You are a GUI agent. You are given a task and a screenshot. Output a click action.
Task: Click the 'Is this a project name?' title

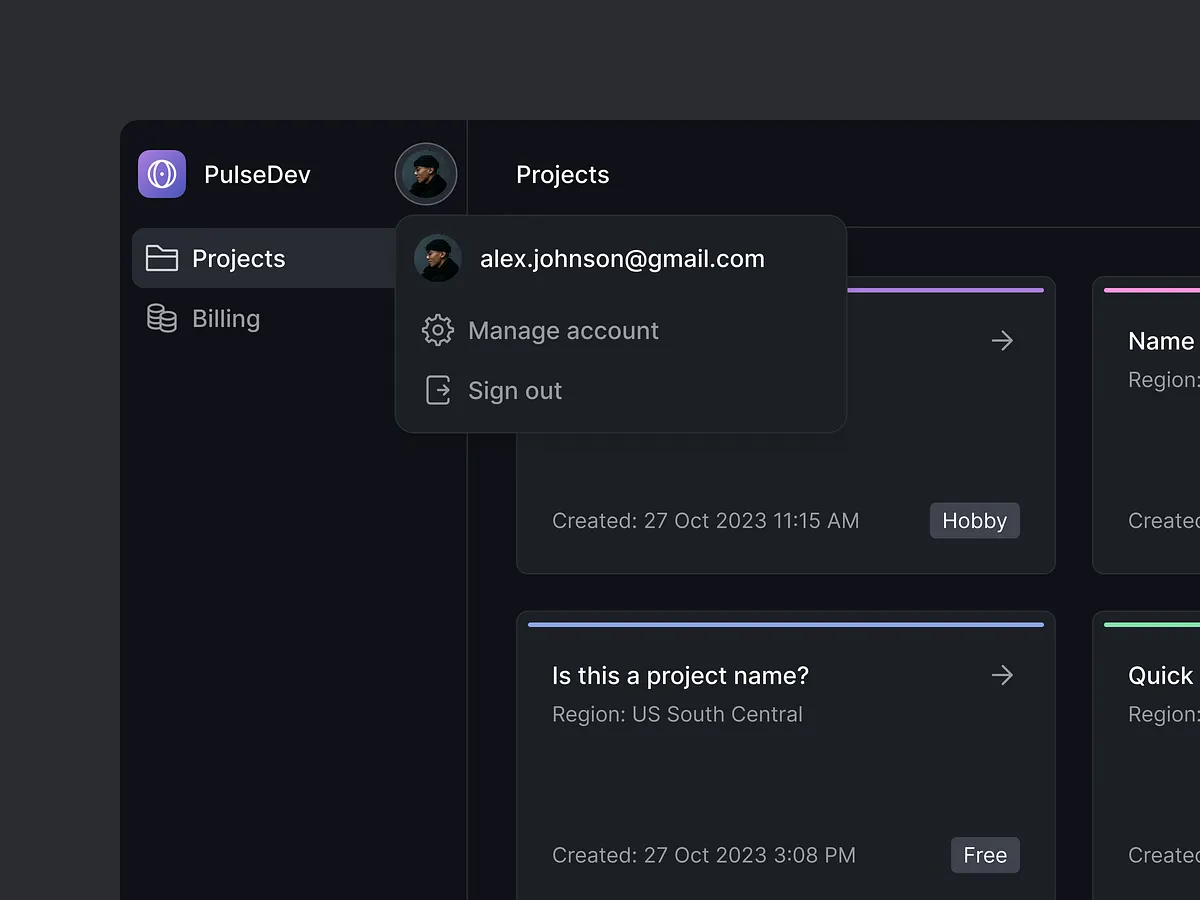tap(680, 676)
